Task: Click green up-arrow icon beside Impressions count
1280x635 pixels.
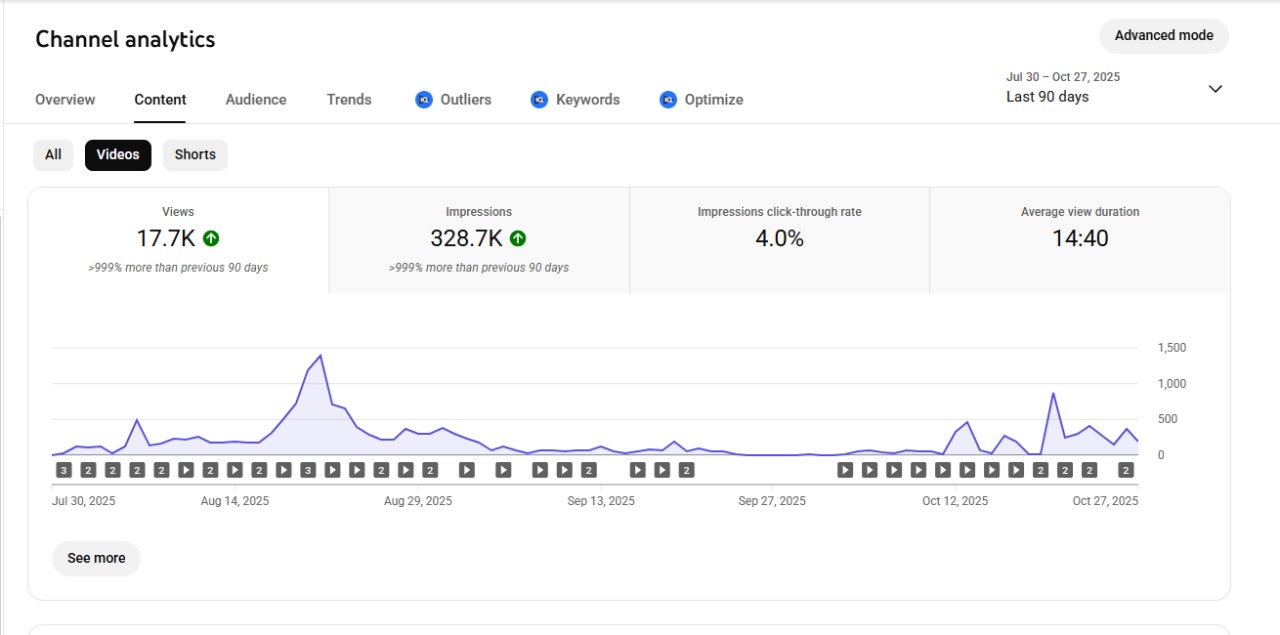Action: tap(518, 238)
